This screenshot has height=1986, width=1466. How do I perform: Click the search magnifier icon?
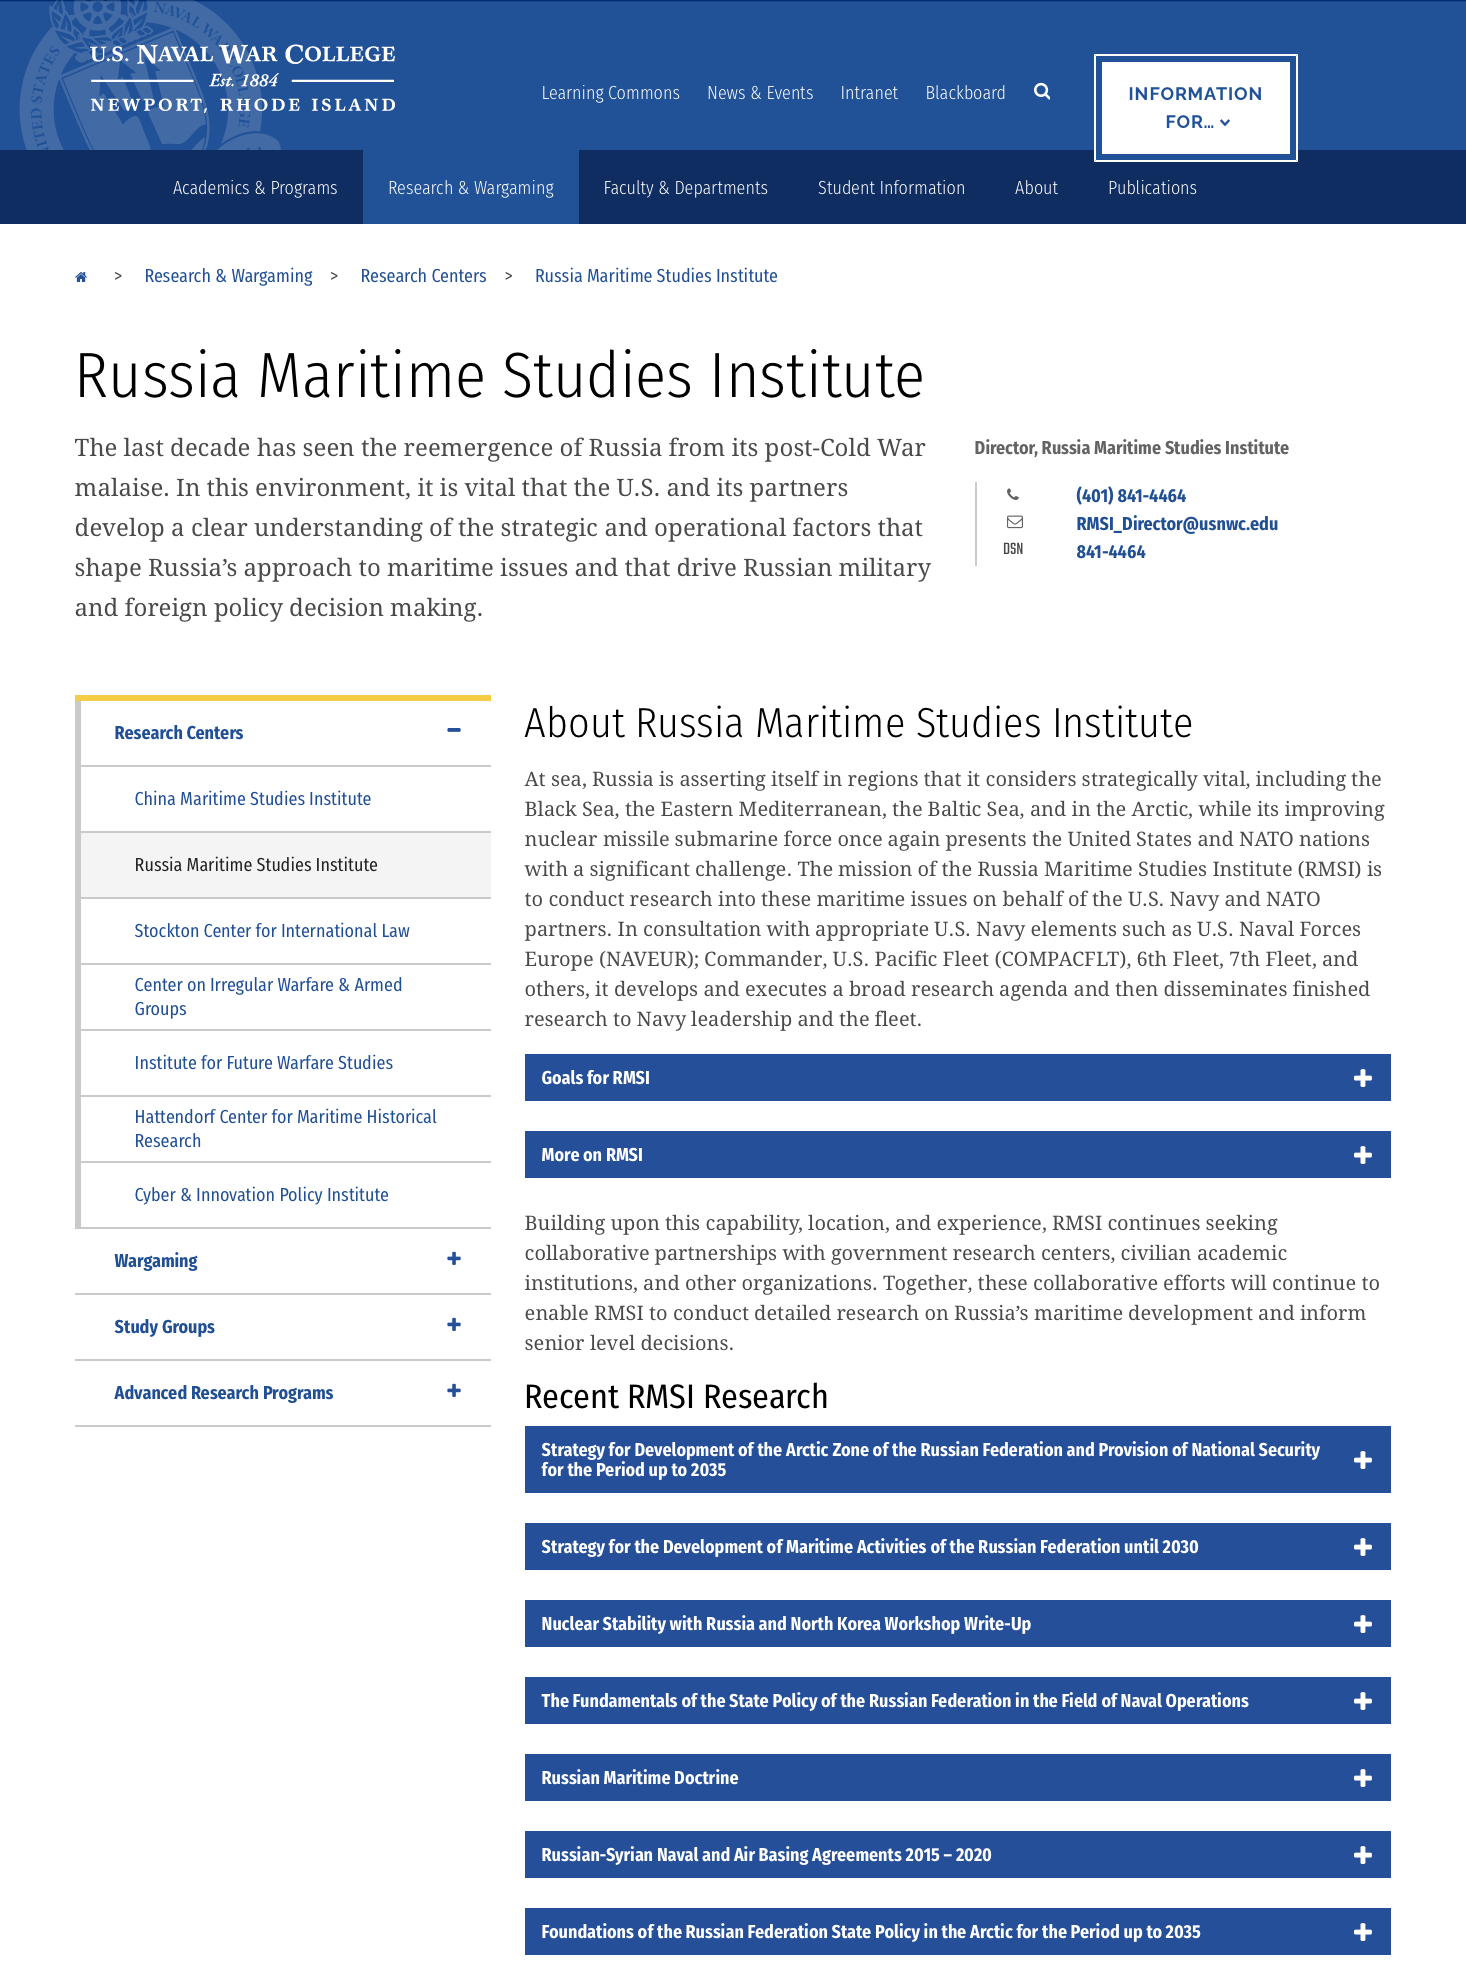1042,92
